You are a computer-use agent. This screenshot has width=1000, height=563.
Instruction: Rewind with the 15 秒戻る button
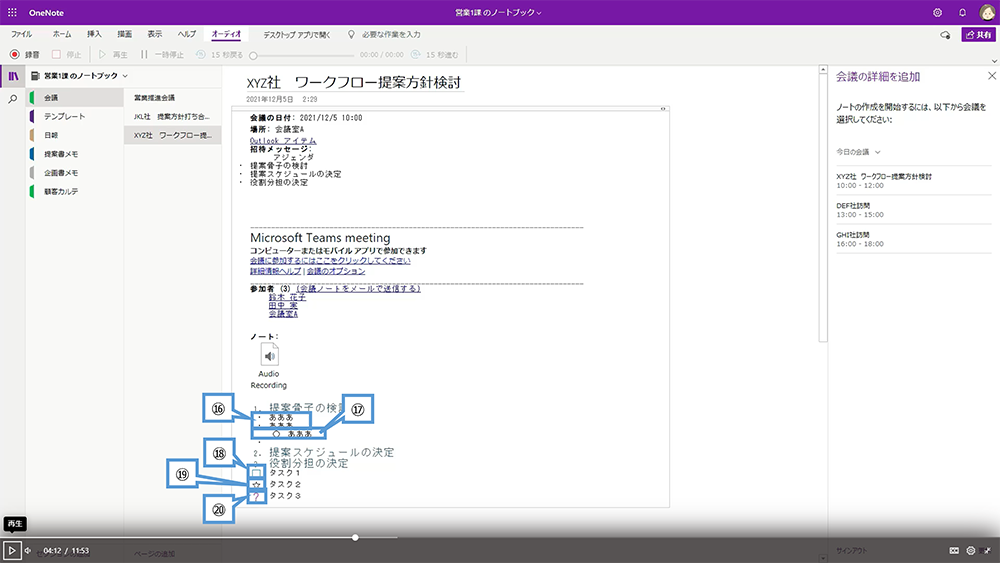219,55
